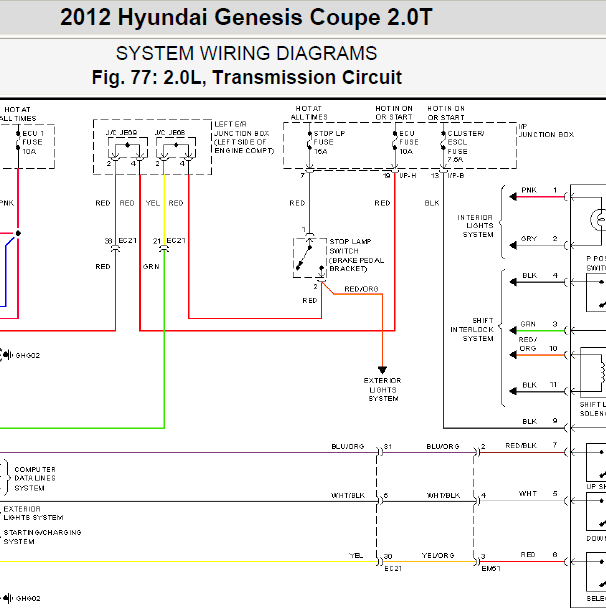Click the 'BLK' label at pin 9
Viewport: 606px width, 610px height.
pos(530,422)
